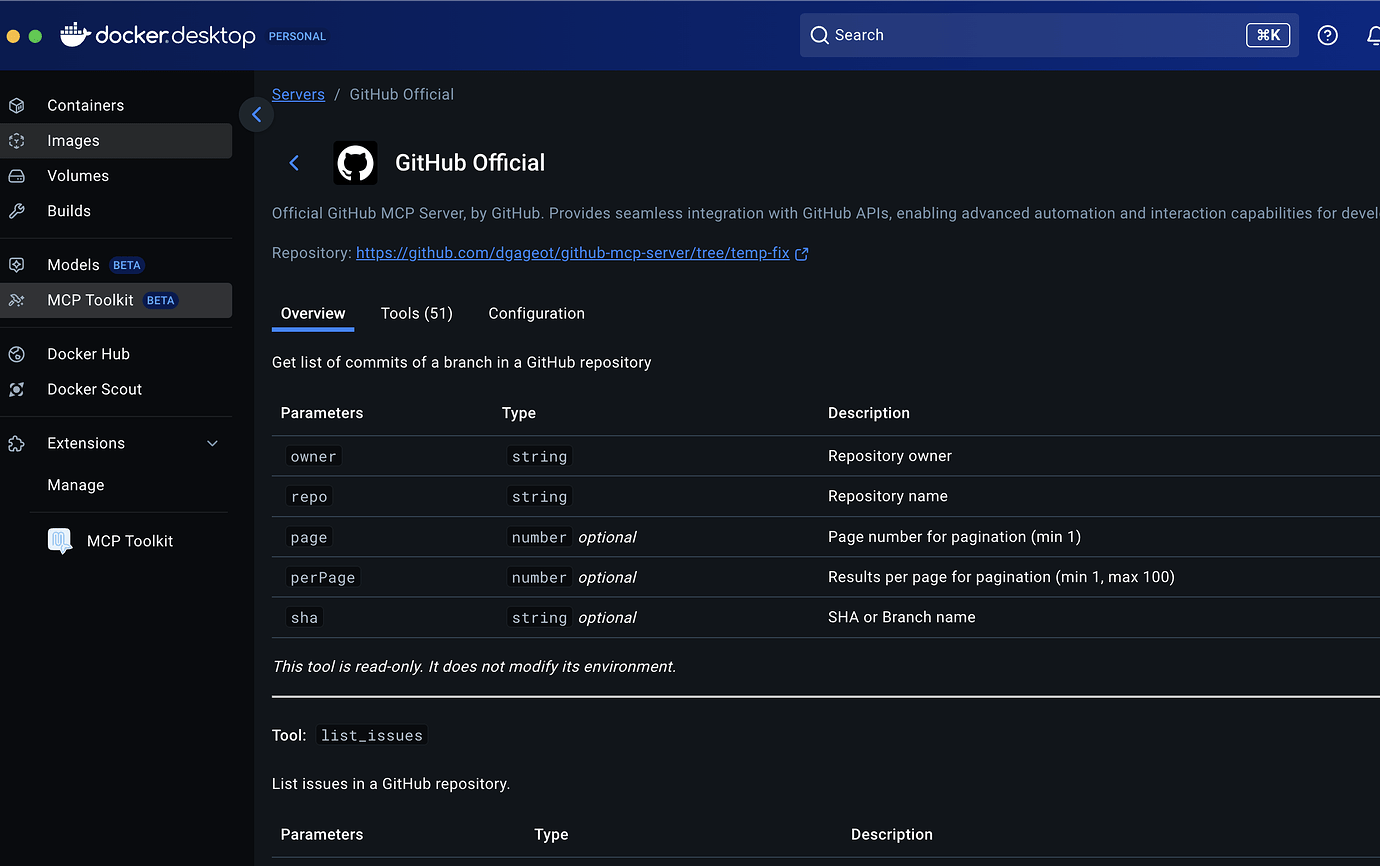Collapse the Extensions section chevron
Screen dimensions: 1380x866
(211, 443)
